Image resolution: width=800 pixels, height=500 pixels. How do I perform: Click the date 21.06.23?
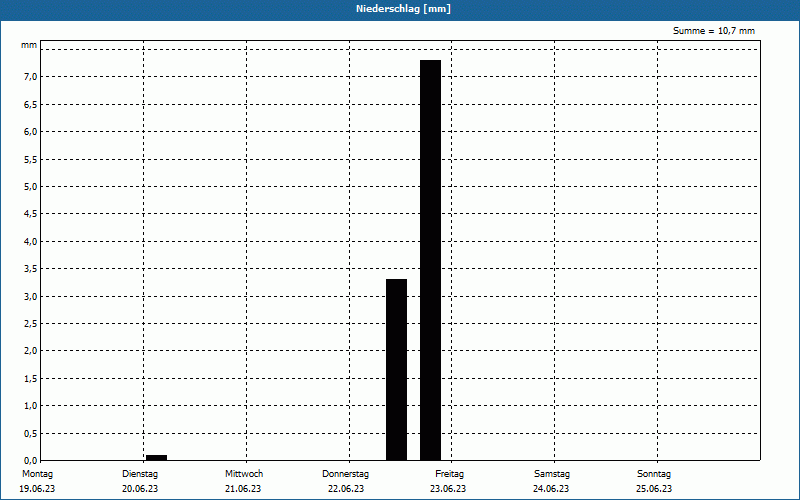243,489
